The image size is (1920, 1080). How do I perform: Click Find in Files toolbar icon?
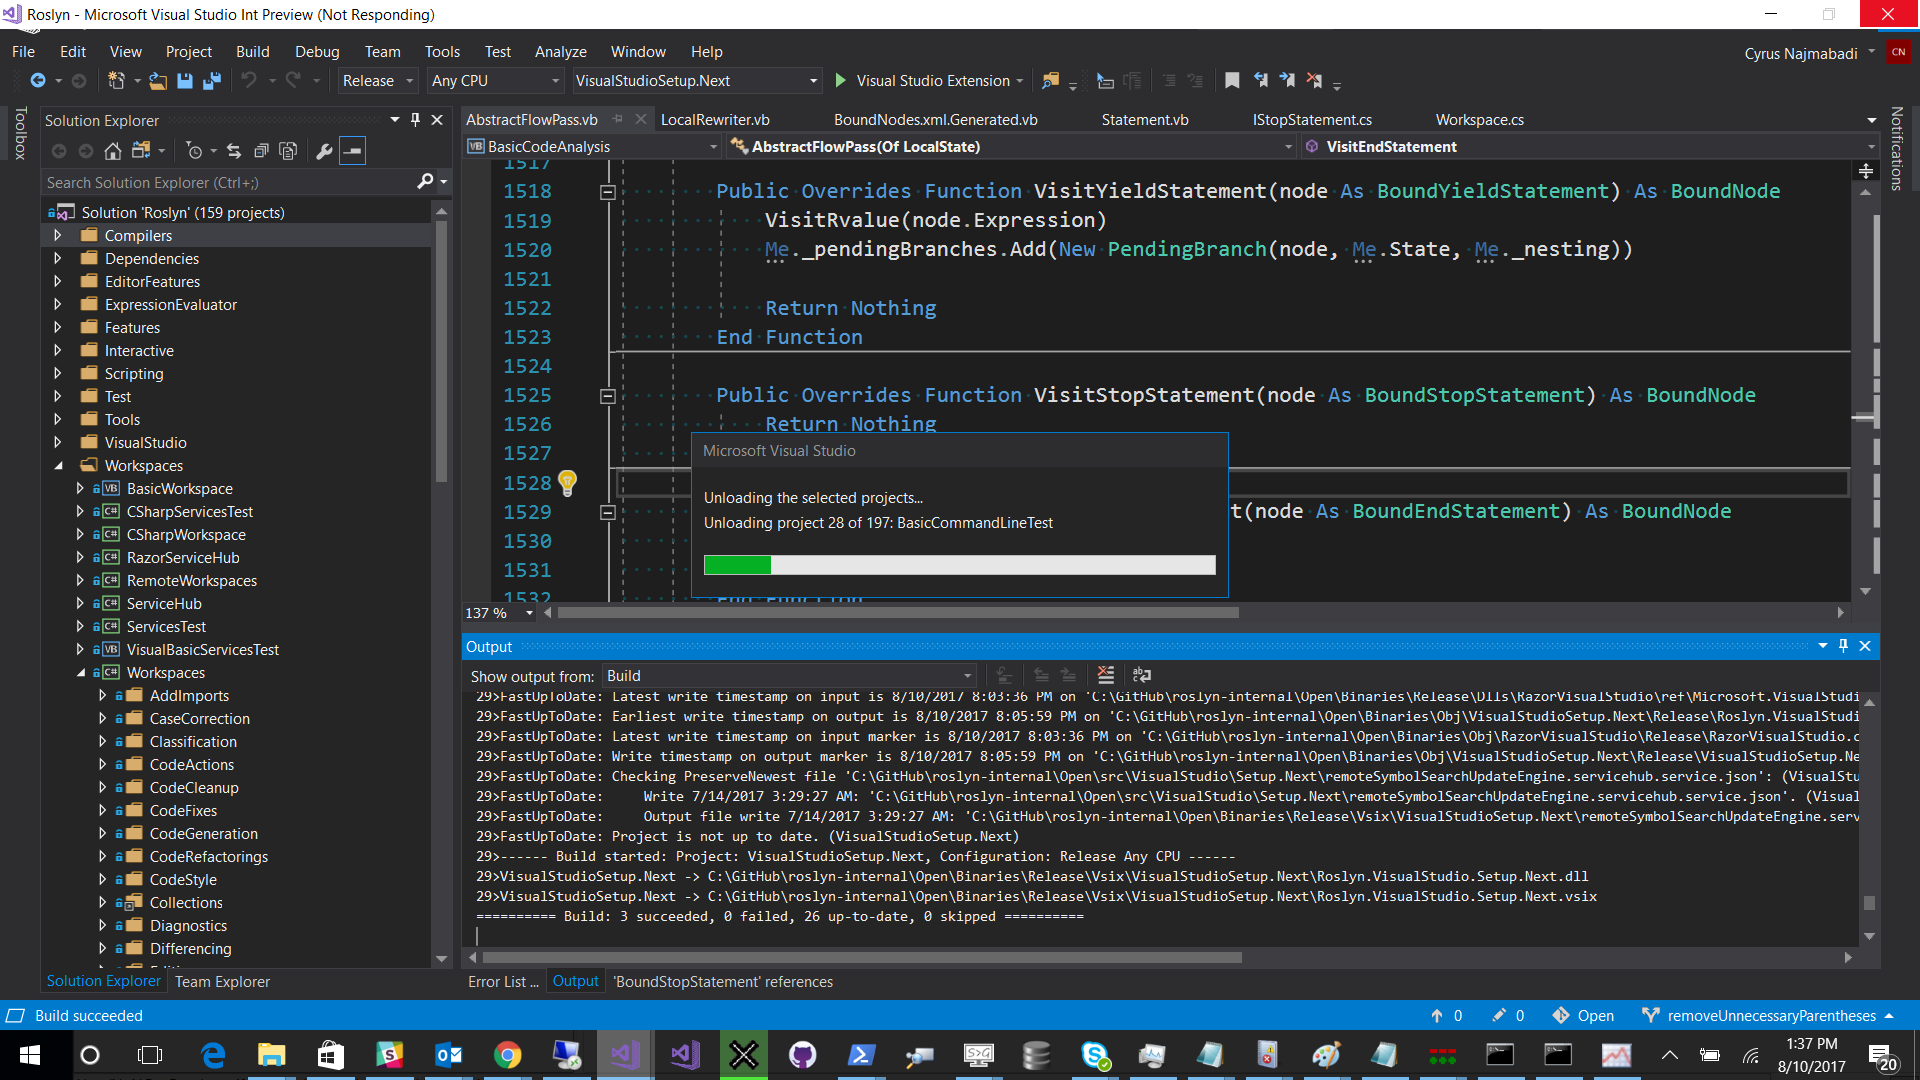(x=1050, y=81)
